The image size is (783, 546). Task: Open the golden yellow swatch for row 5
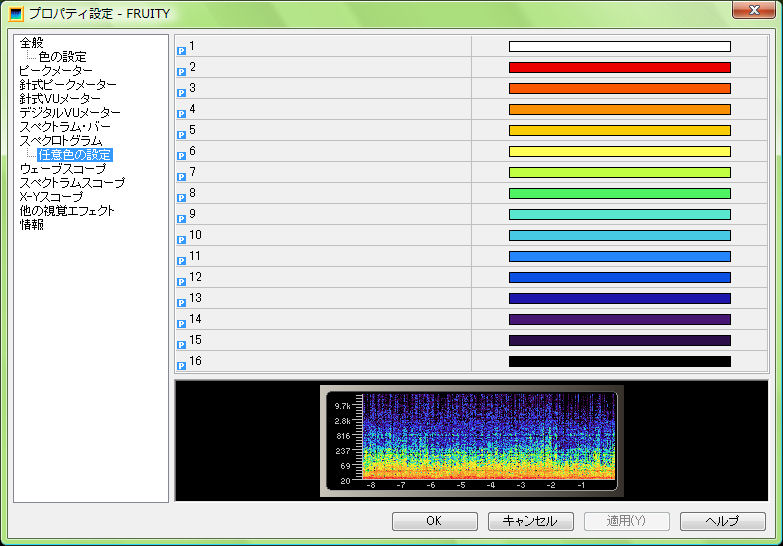(x=620, y=130)
